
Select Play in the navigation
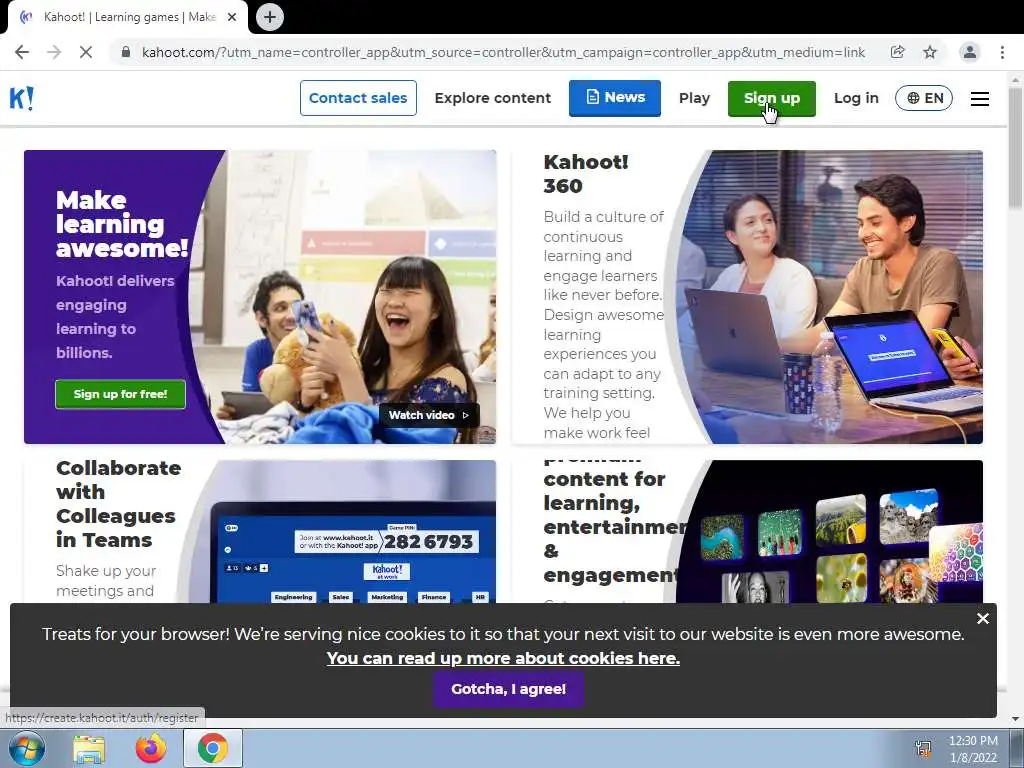pos(694,98)
